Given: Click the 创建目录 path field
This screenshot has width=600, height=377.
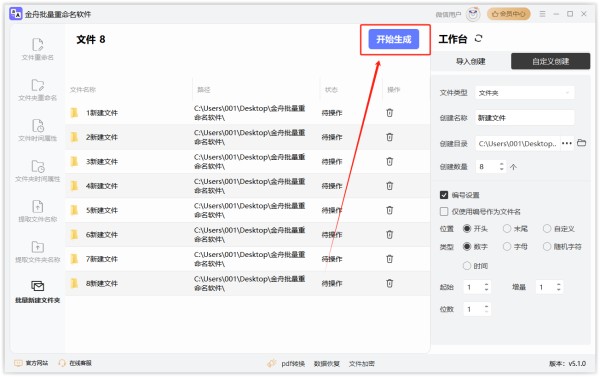Looking at the screenshot, I should (517, 144).
